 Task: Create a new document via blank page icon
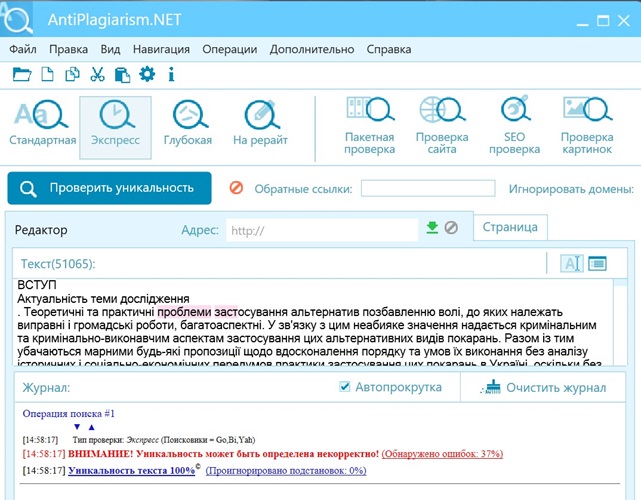point(47,74)
